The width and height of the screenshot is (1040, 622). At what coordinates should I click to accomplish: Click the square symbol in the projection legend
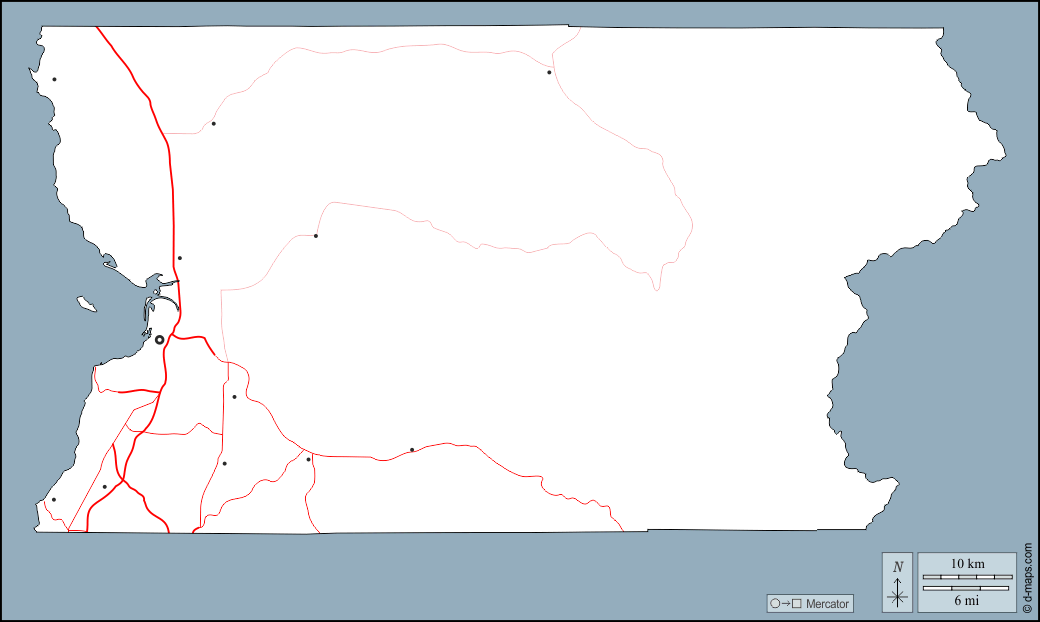797,604
